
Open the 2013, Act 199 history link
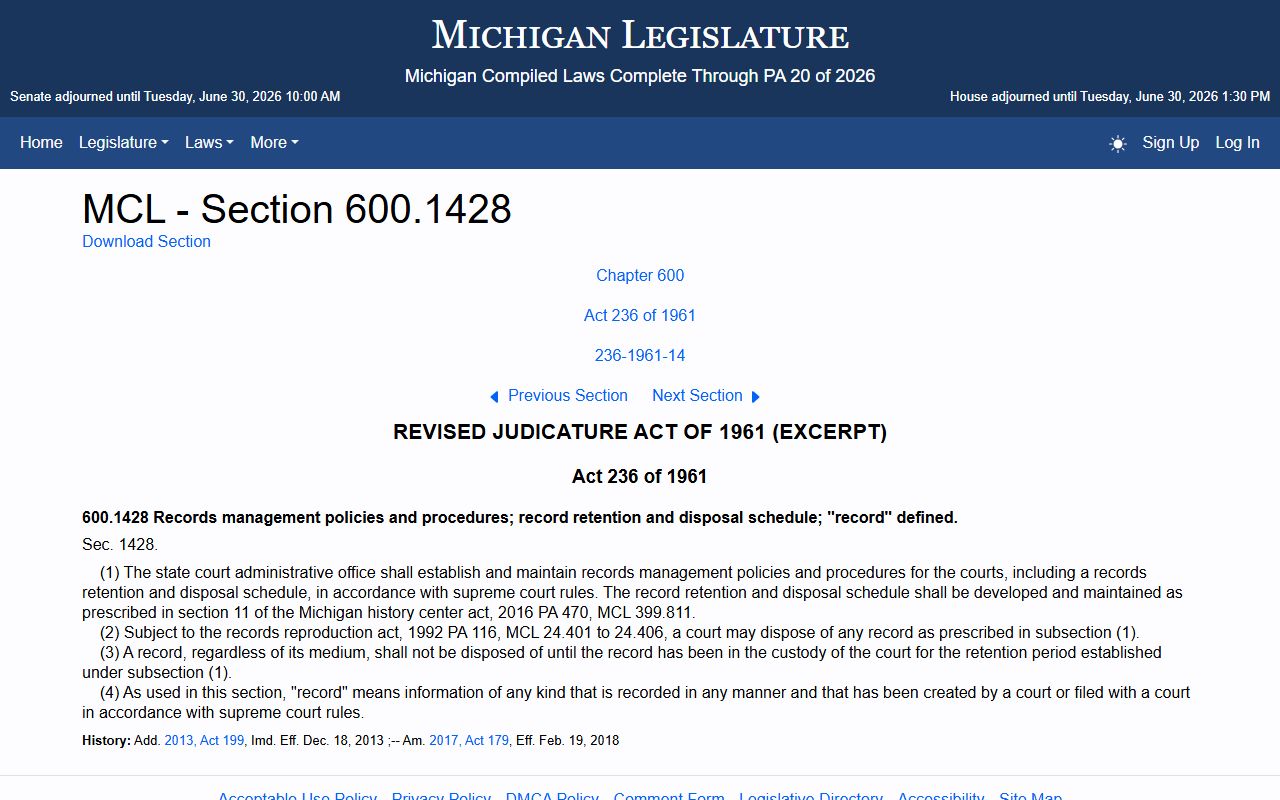click(204, 741)
